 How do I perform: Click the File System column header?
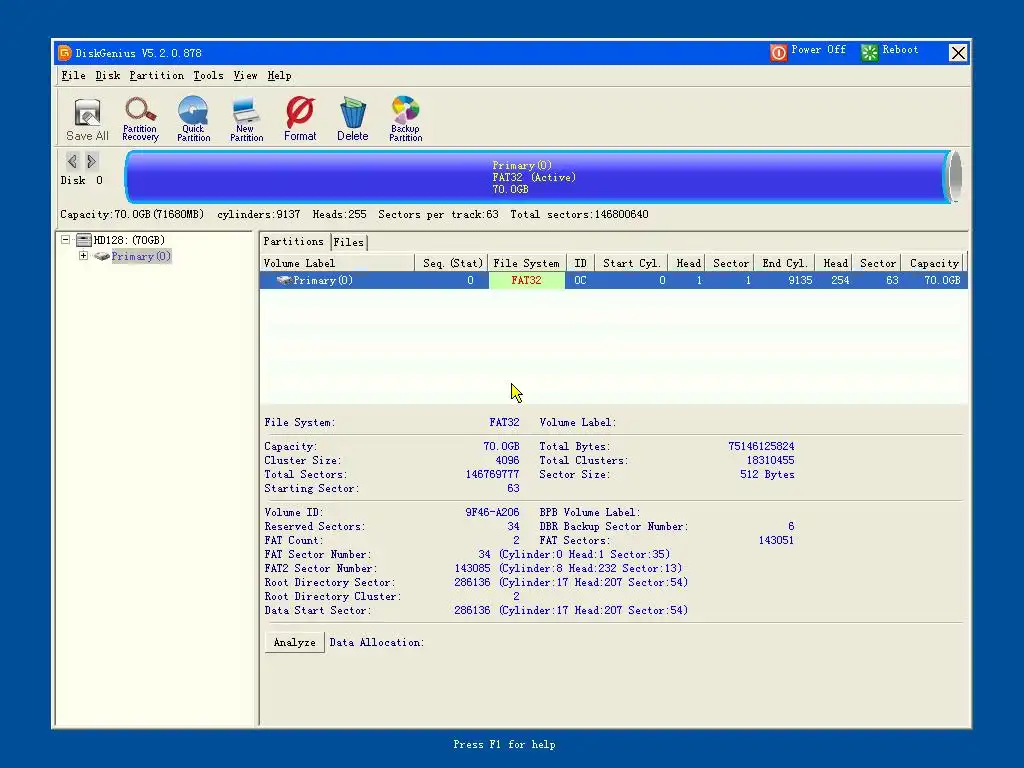pyautogui.click(x=526, y=263)
